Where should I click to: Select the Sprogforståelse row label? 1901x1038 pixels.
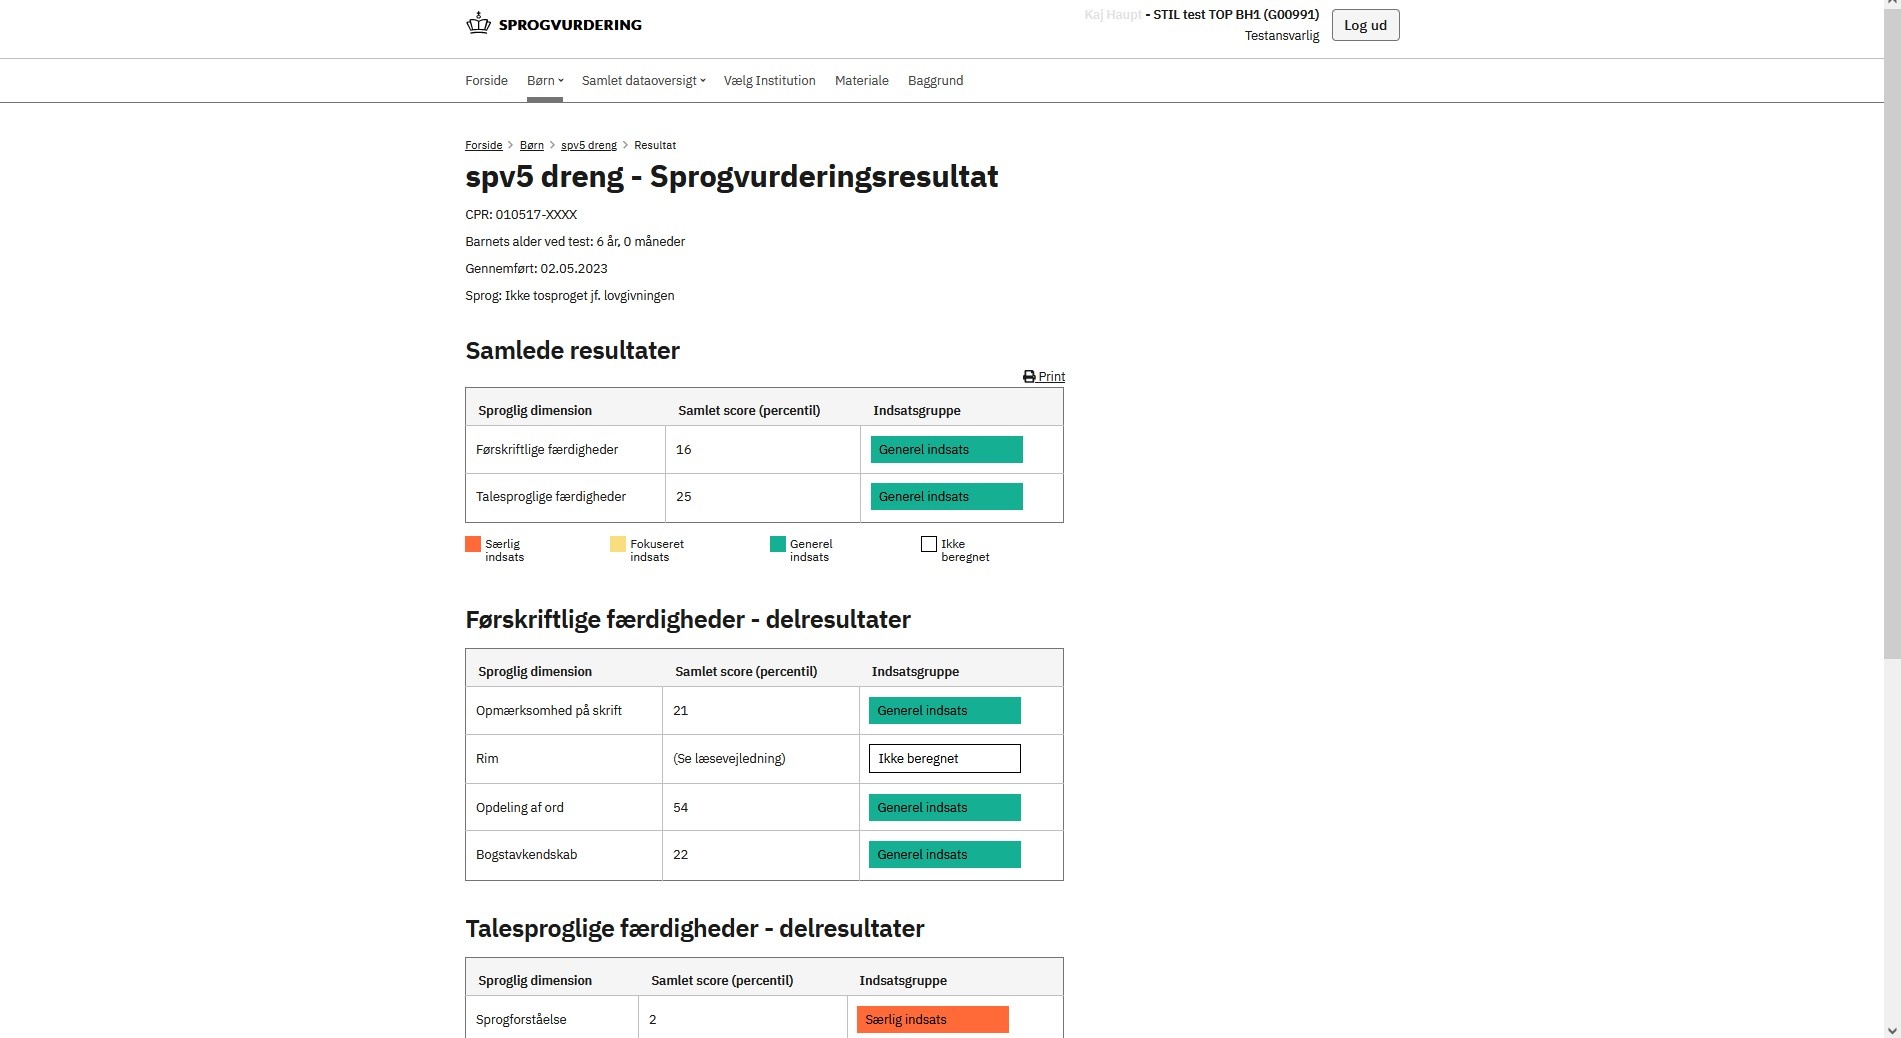point(521,1020)
